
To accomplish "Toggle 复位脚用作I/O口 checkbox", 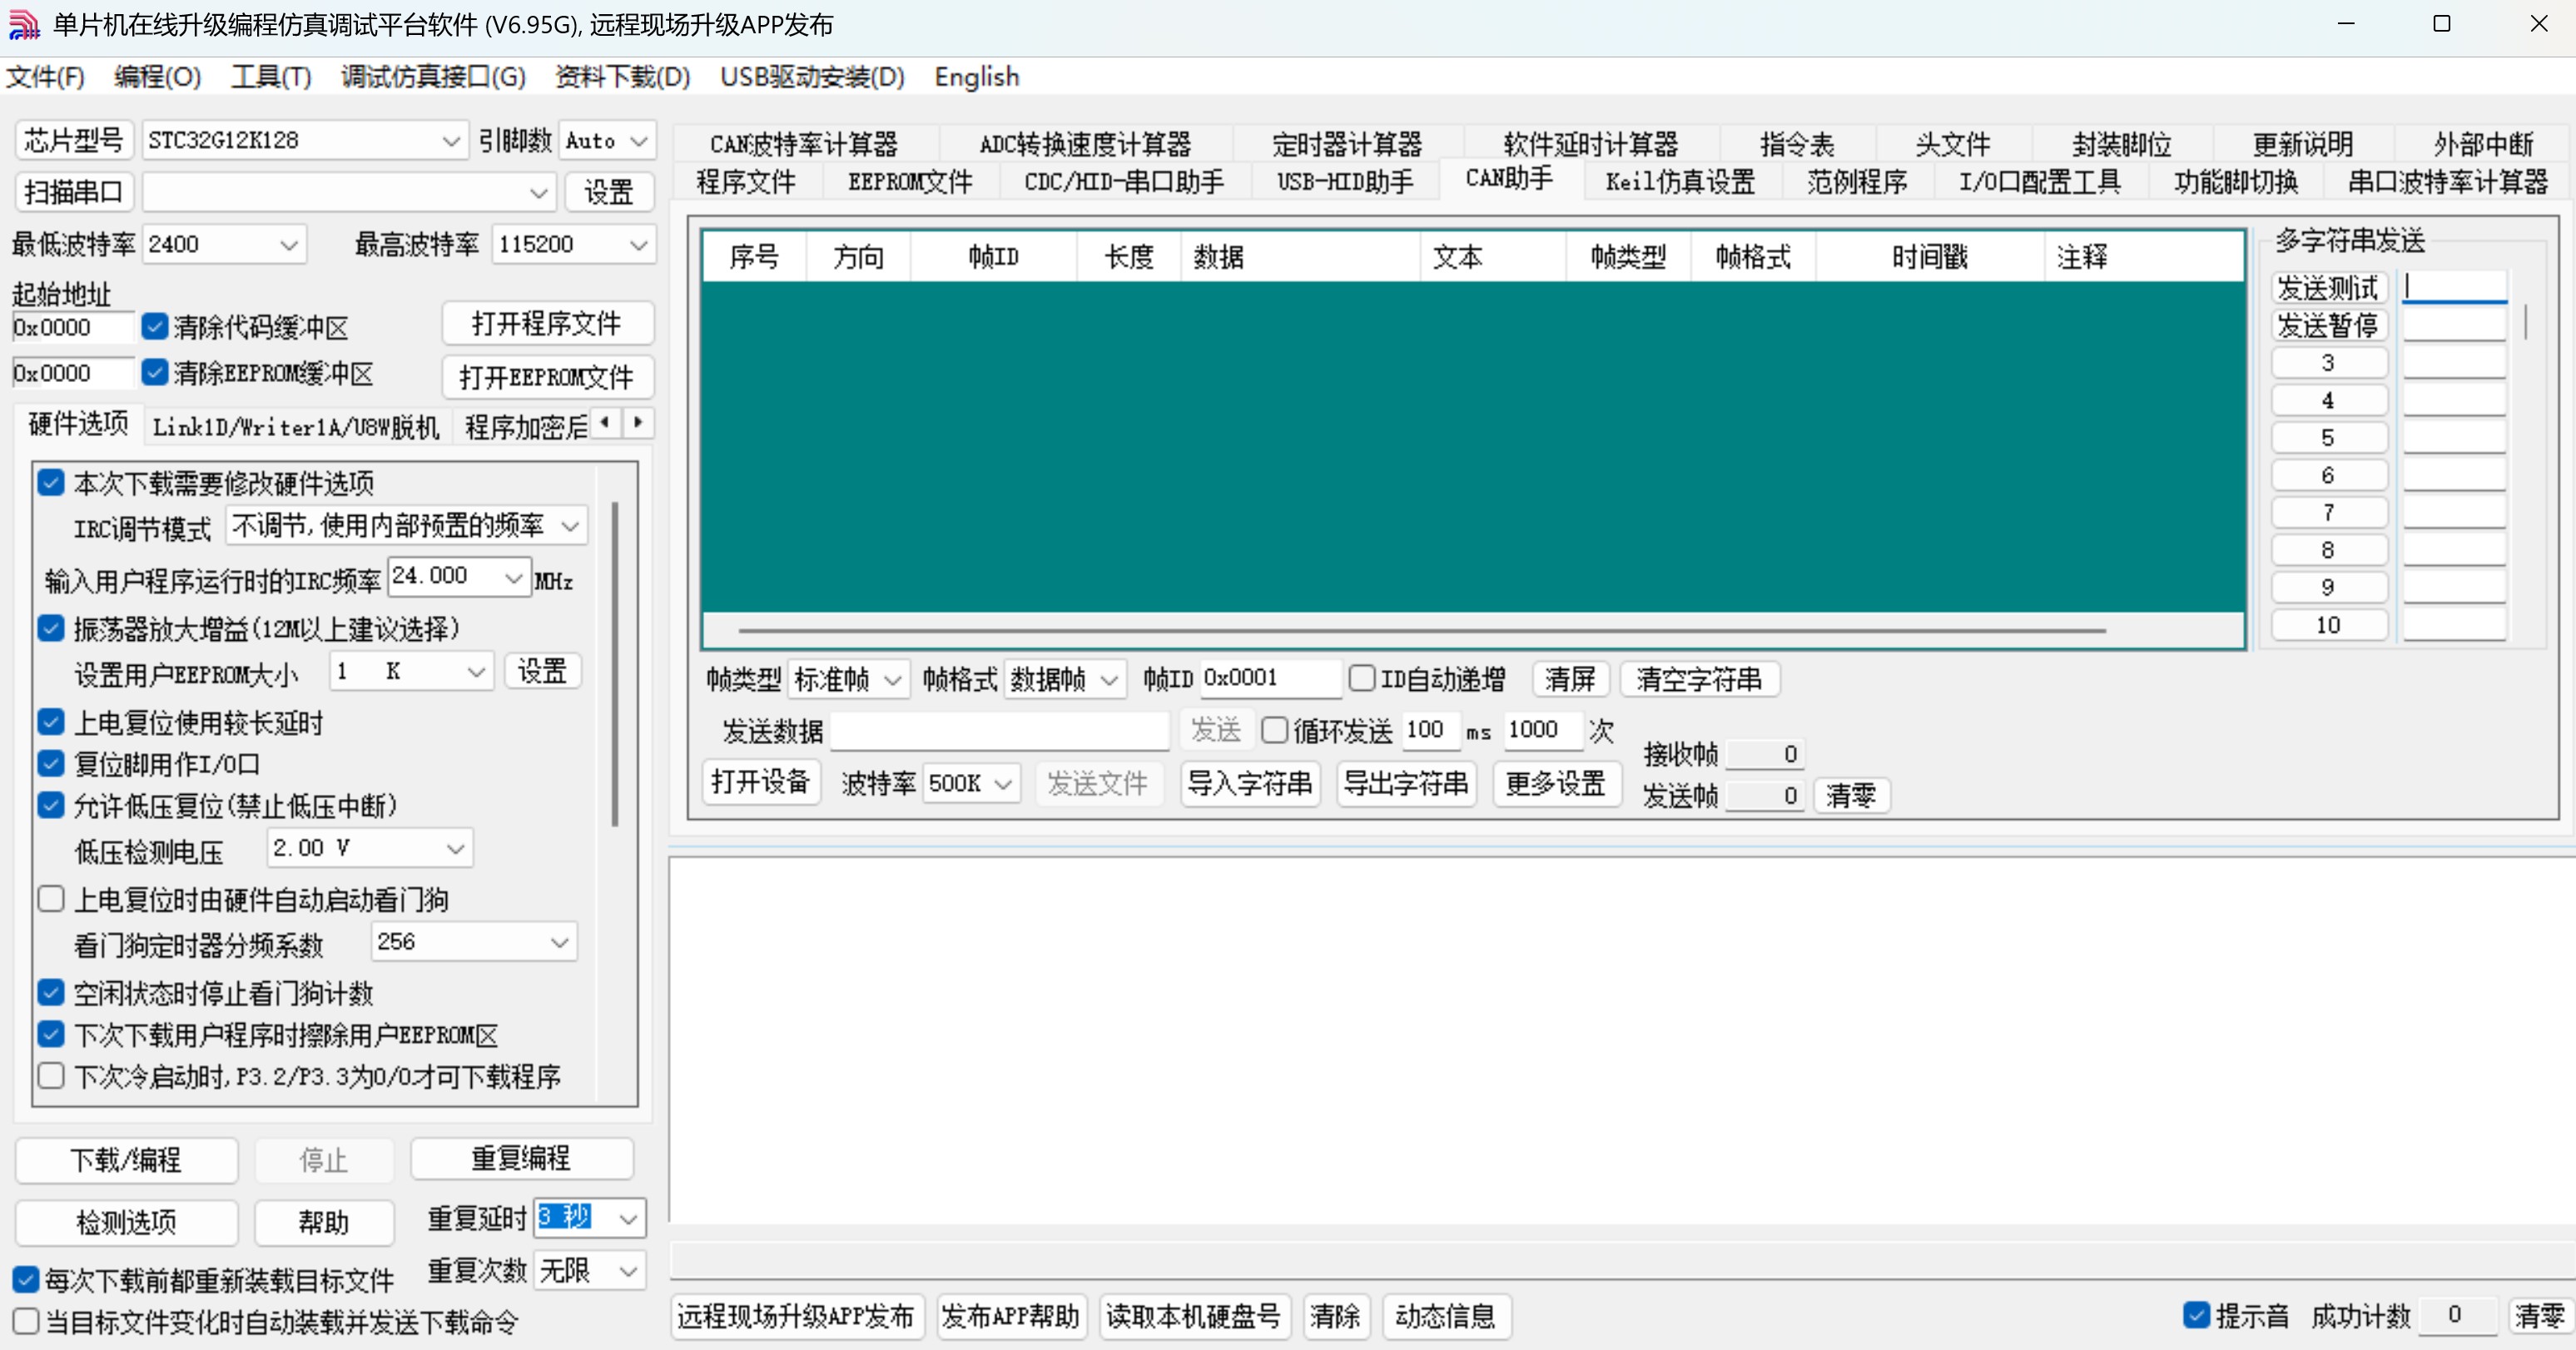I will pyautogui.click(x=51, y=764).
